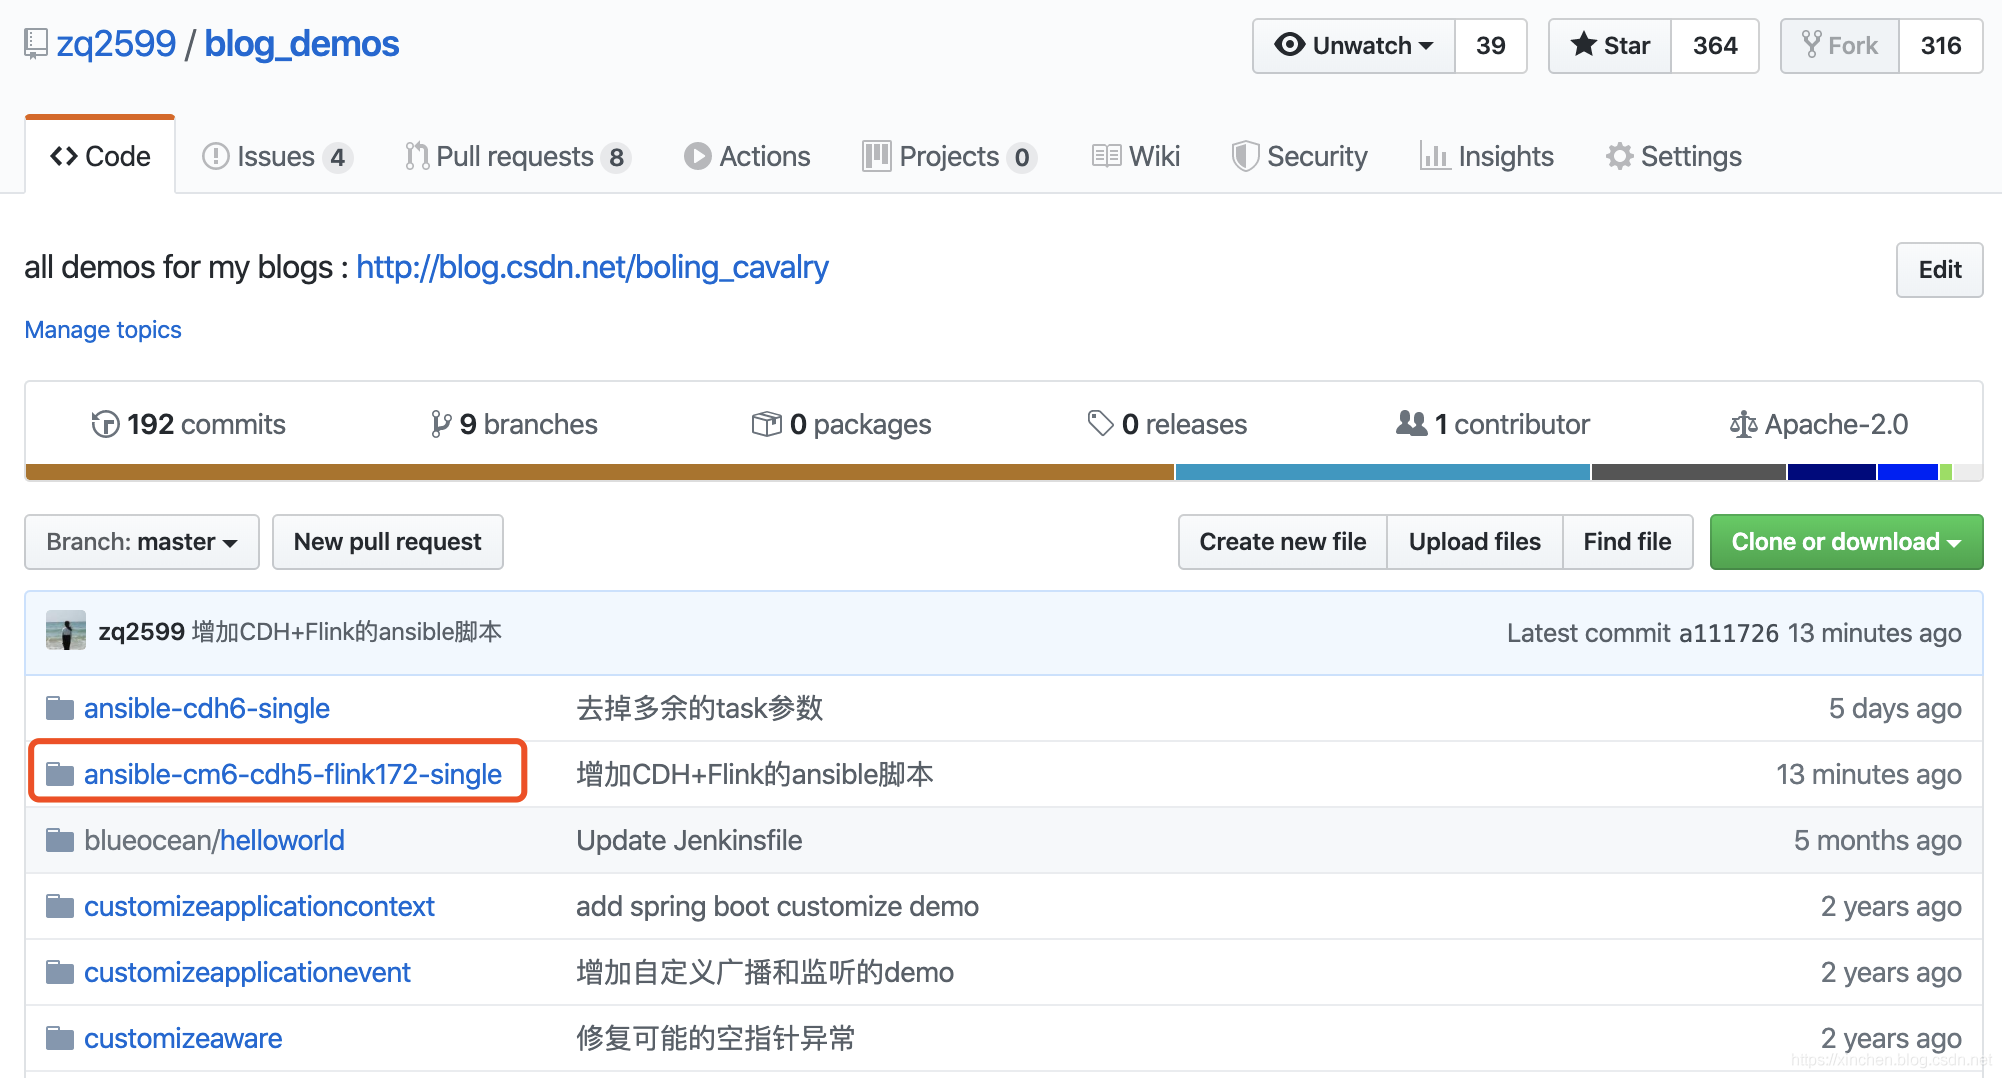Click the Apache-2.0 license scale icon
Viewport: 2002px width, 1078px height.
[x=1743, y=424]
